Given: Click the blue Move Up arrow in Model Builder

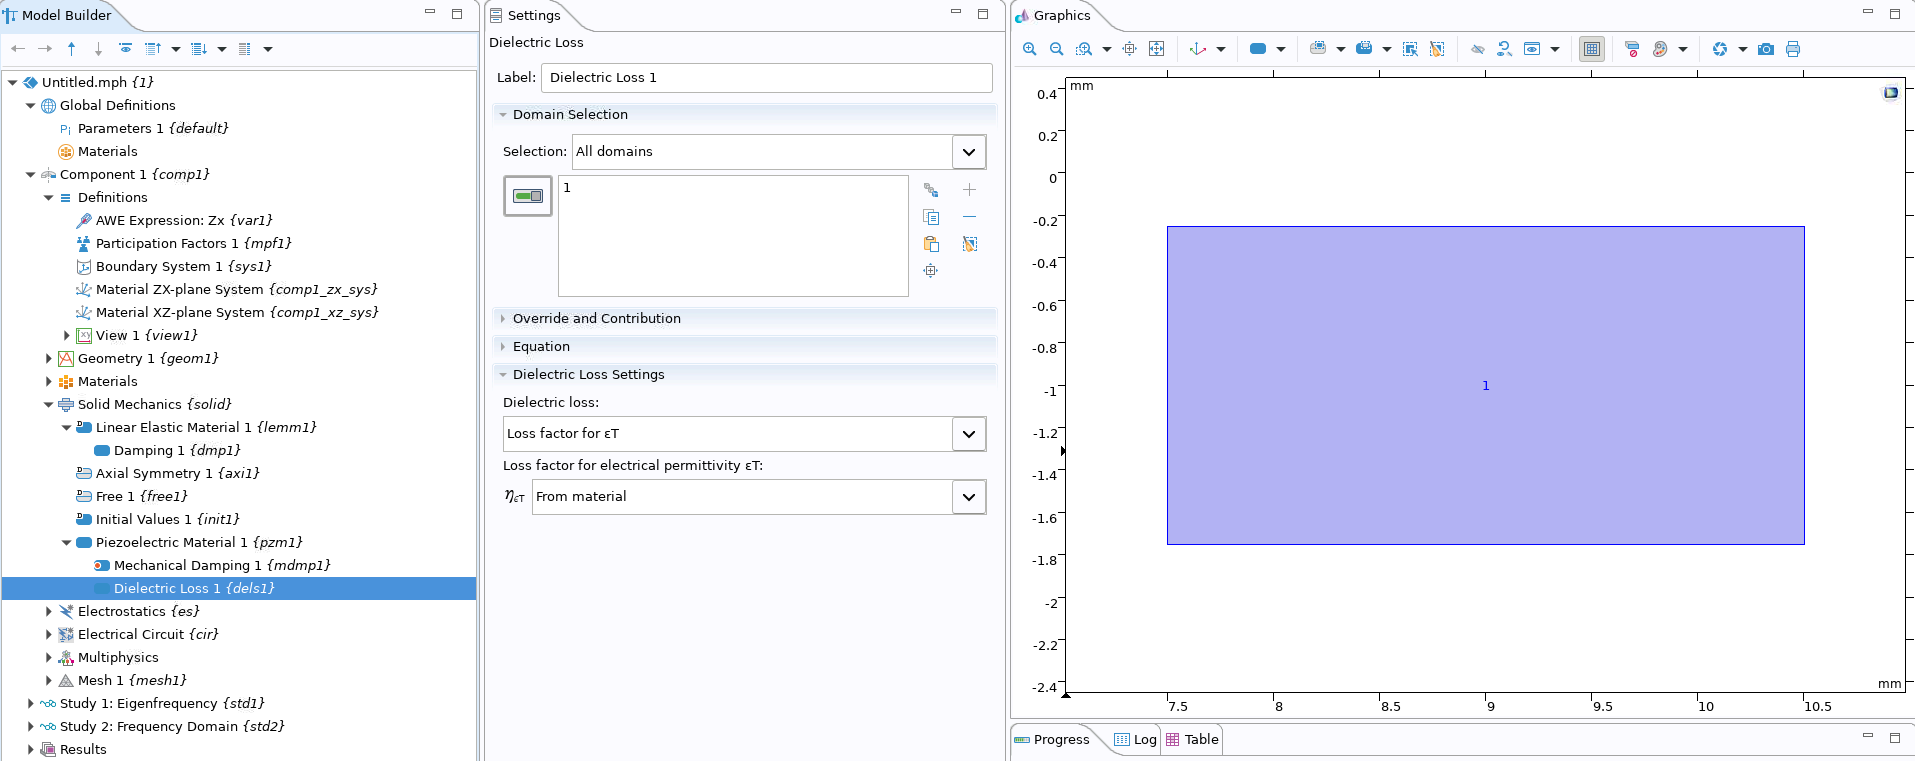Looking at the screenshot, I should tap(71, 49).
